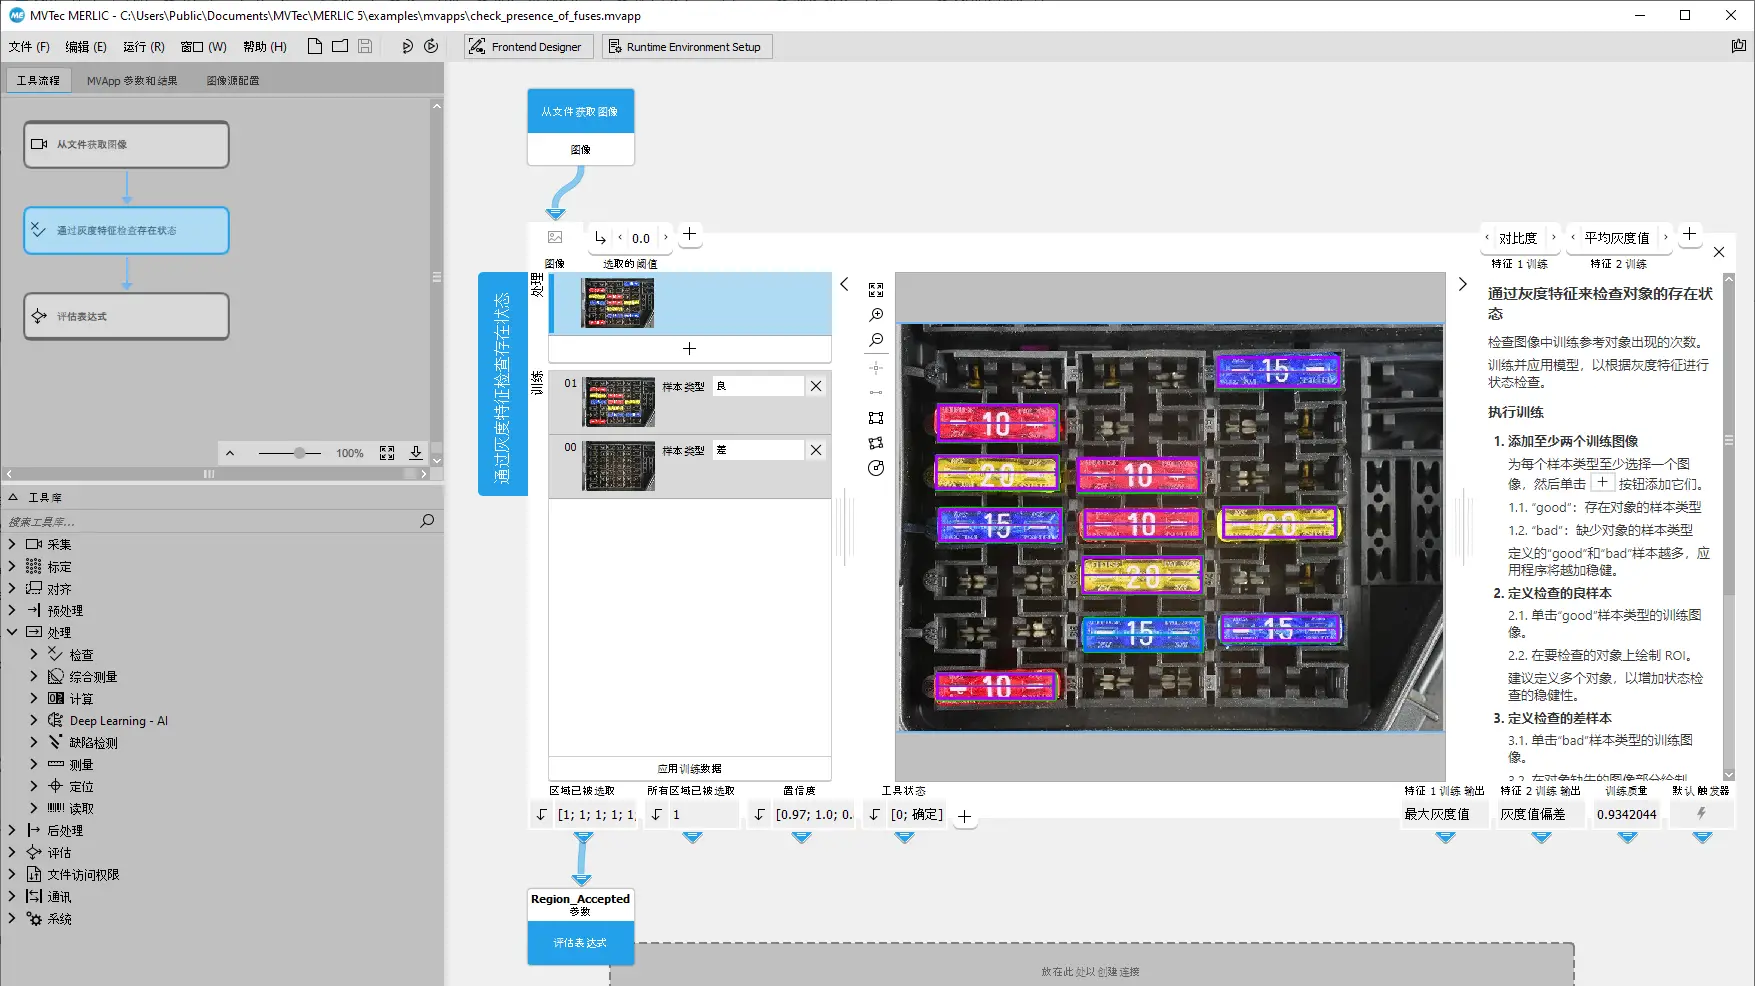Select the zoom-in magnifier tool

coord(876,314)
